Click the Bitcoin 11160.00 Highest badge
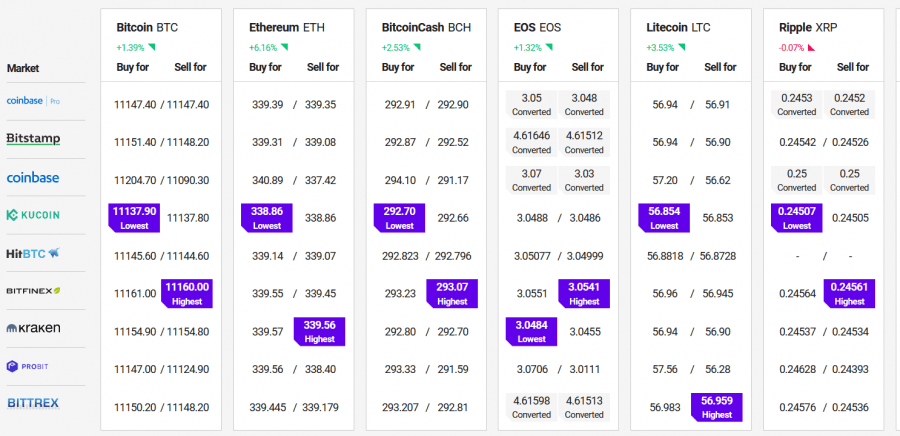 coord(187,294)
